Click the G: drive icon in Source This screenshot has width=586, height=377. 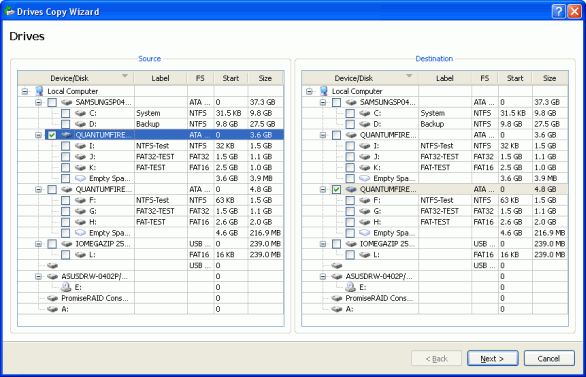pos(80,211)
